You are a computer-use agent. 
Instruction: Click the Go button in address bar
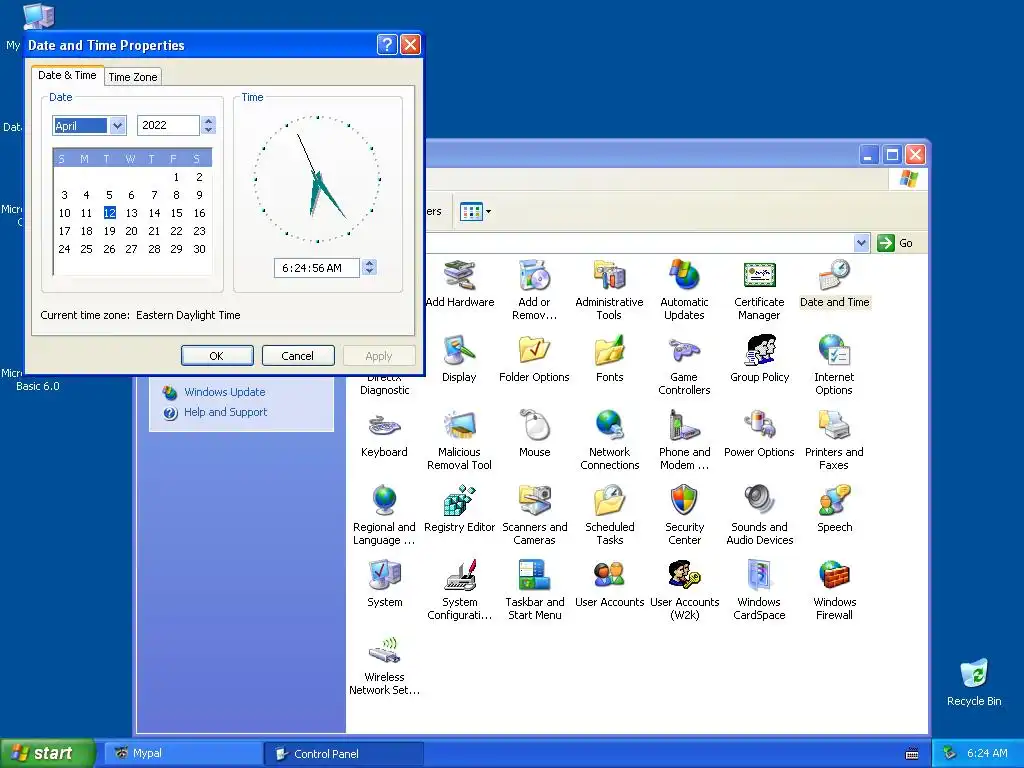coord(896,243)
